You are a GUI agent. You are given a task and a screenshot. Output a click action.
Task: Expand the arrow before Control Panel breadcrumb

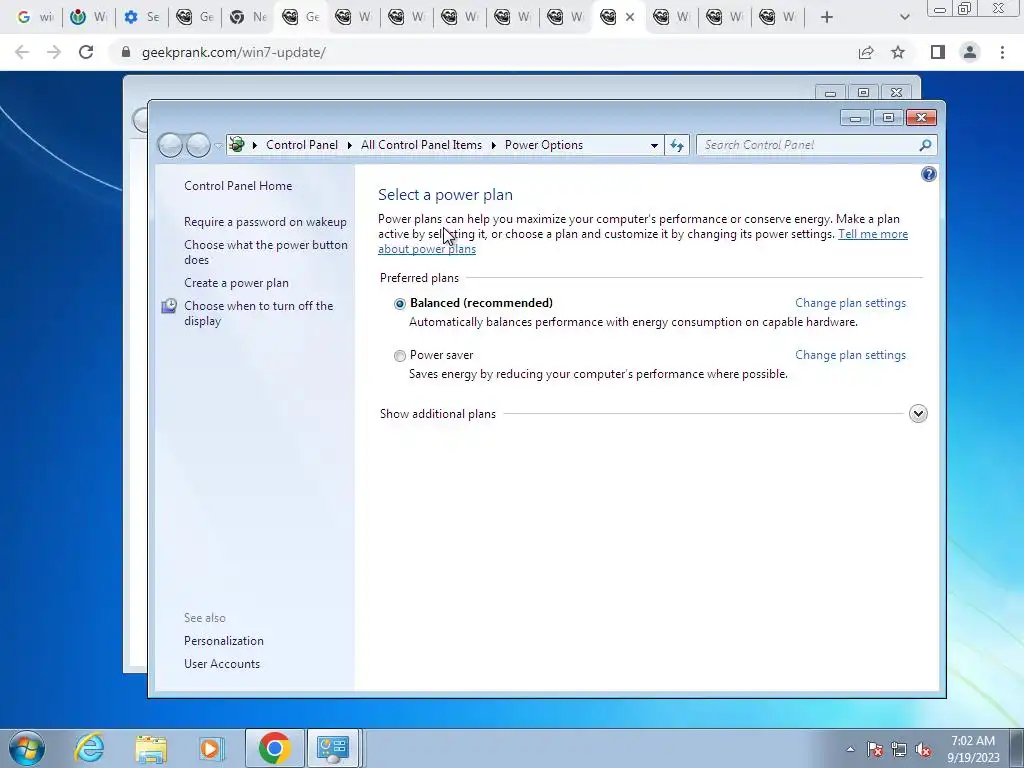[255, 145]
